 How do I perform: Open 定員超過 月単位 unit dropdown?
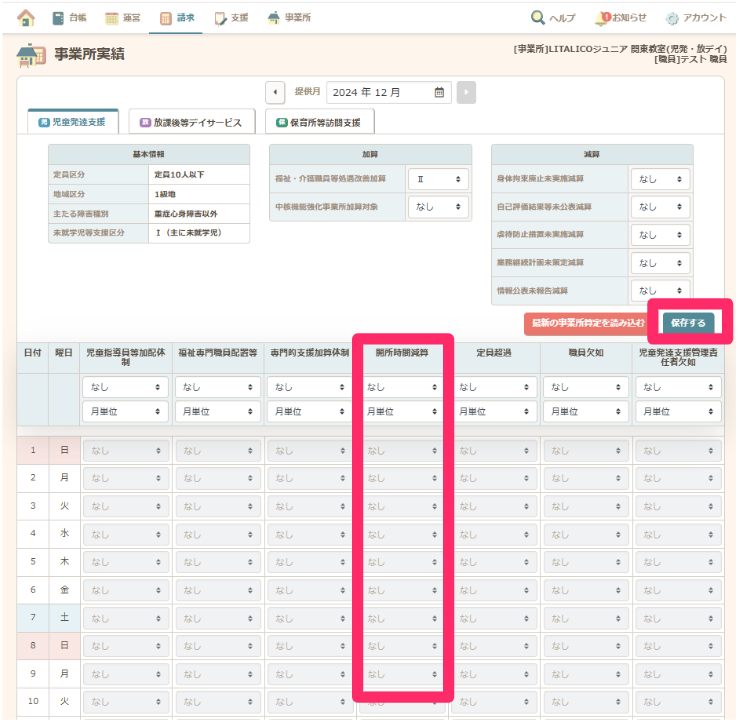pos(494,410)
